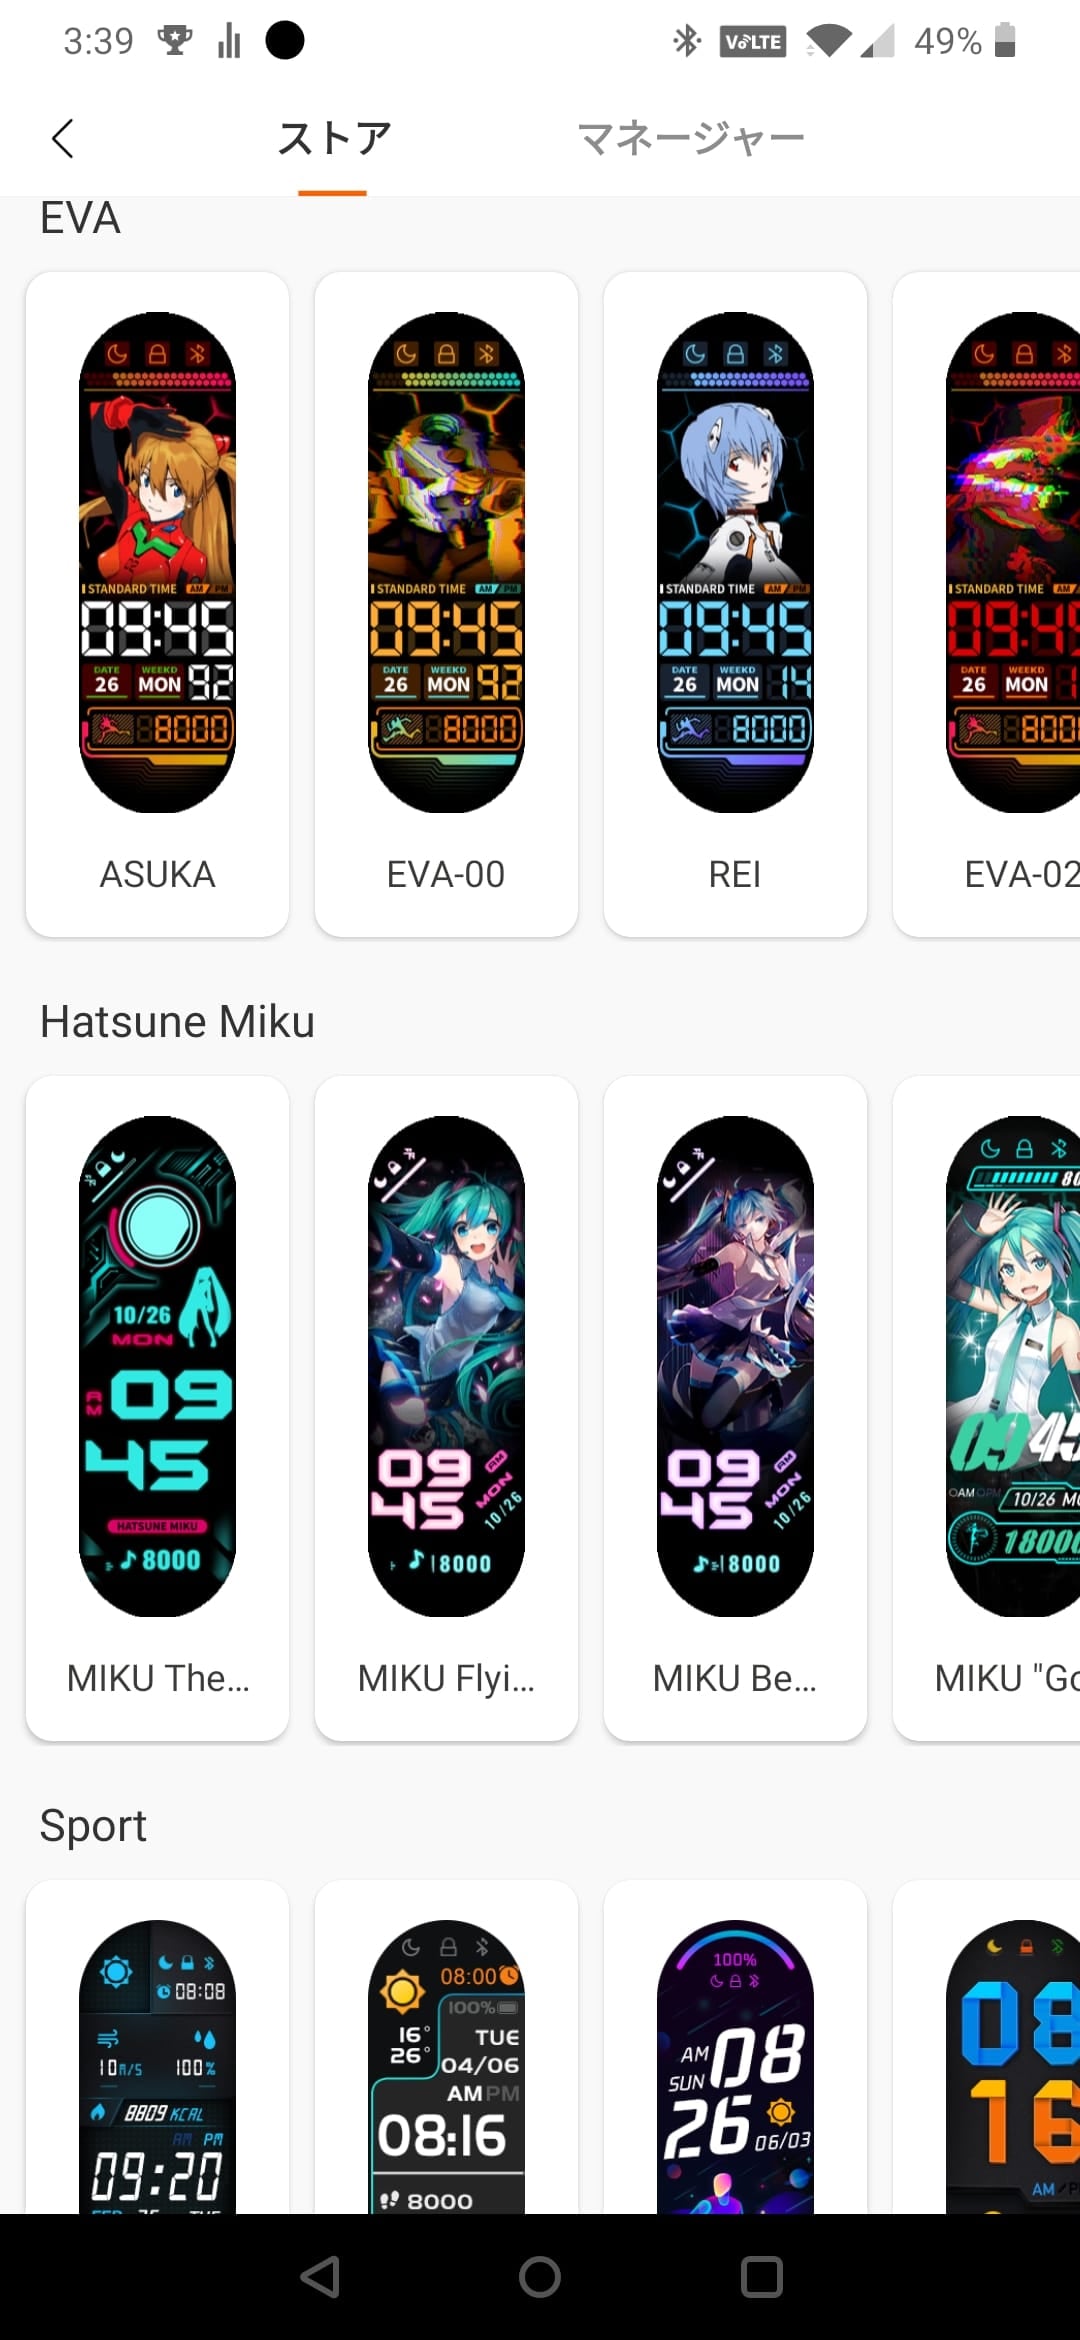The image size is (1080, 2340).
Task: Open the MIKU Flyi... watch face
Action: click(x=446, y=1408)
